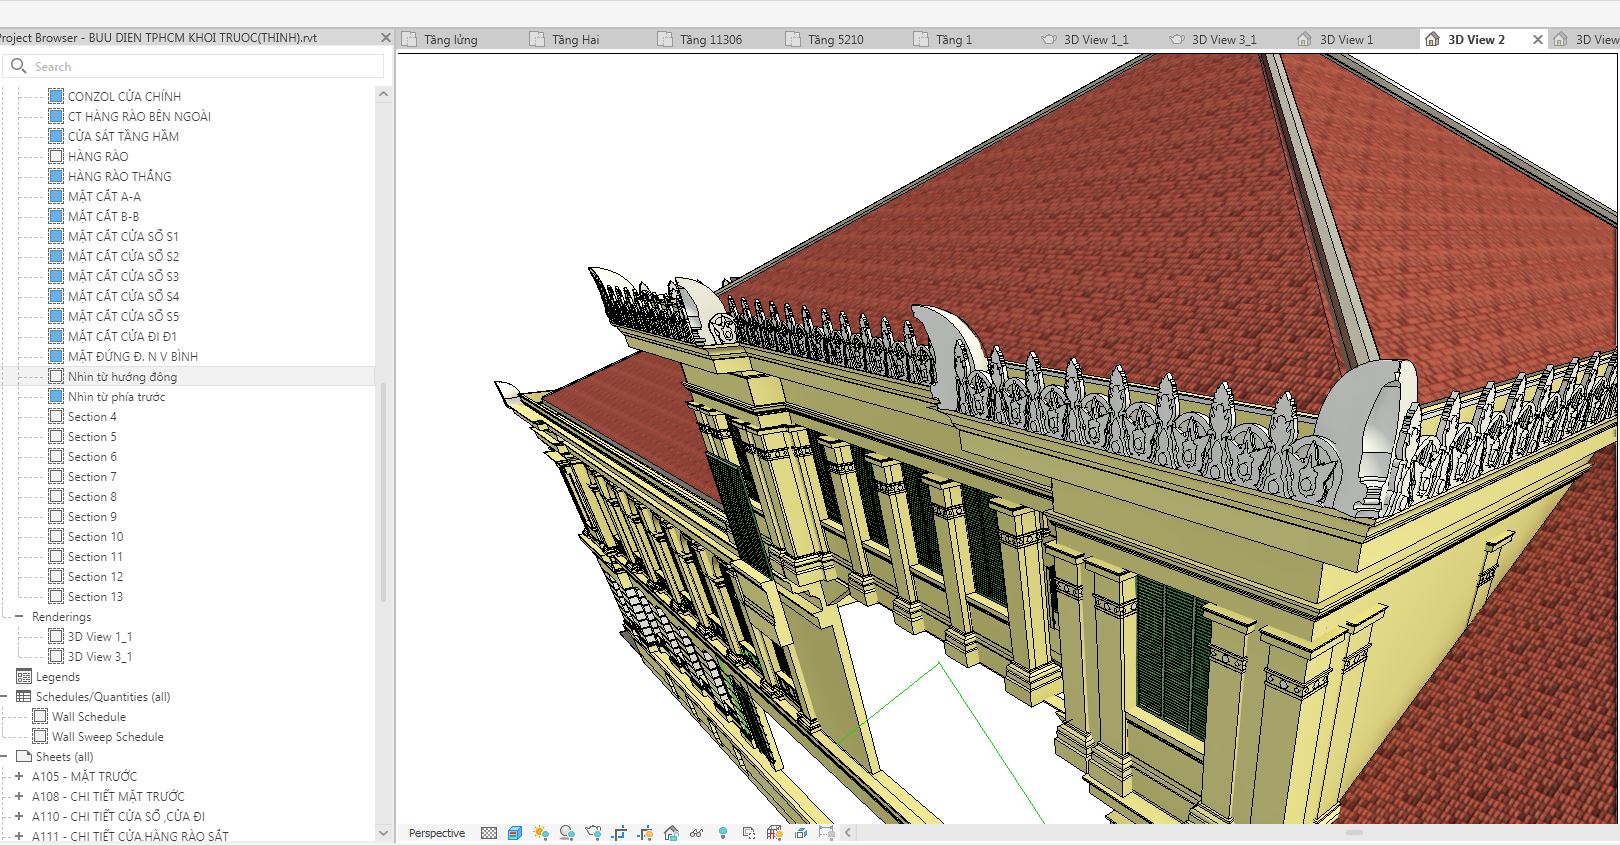The height and width of the screenshot is (845, 1620).
Task: Click the view icon beside Section 4
Action: [56, 416]
